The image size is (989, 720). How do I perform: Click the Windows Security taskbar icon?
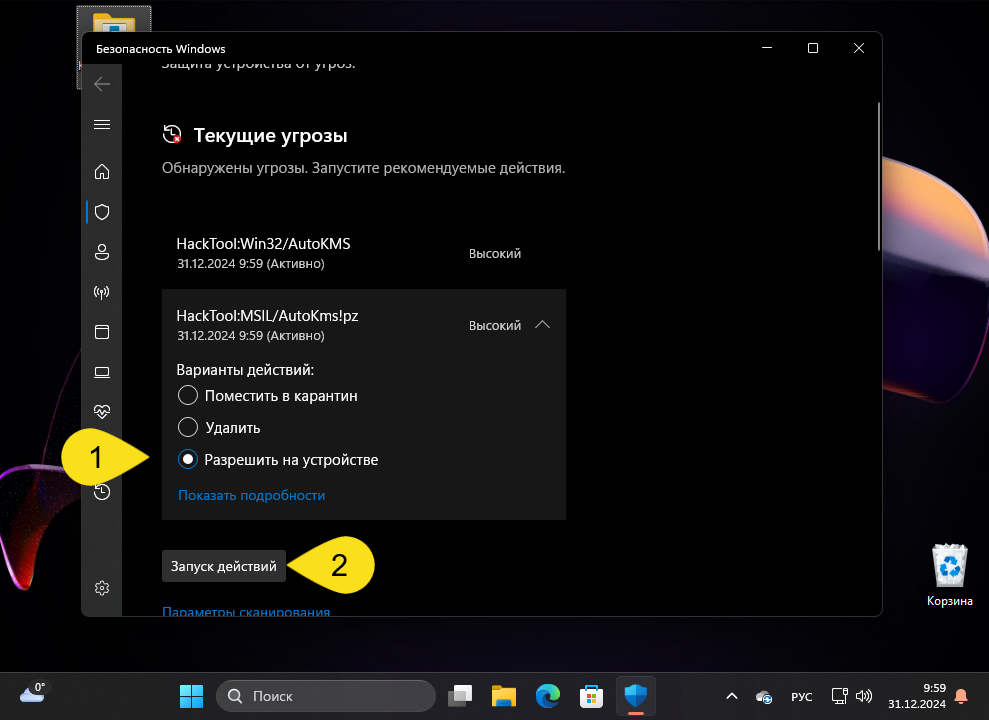click(635, 695)
